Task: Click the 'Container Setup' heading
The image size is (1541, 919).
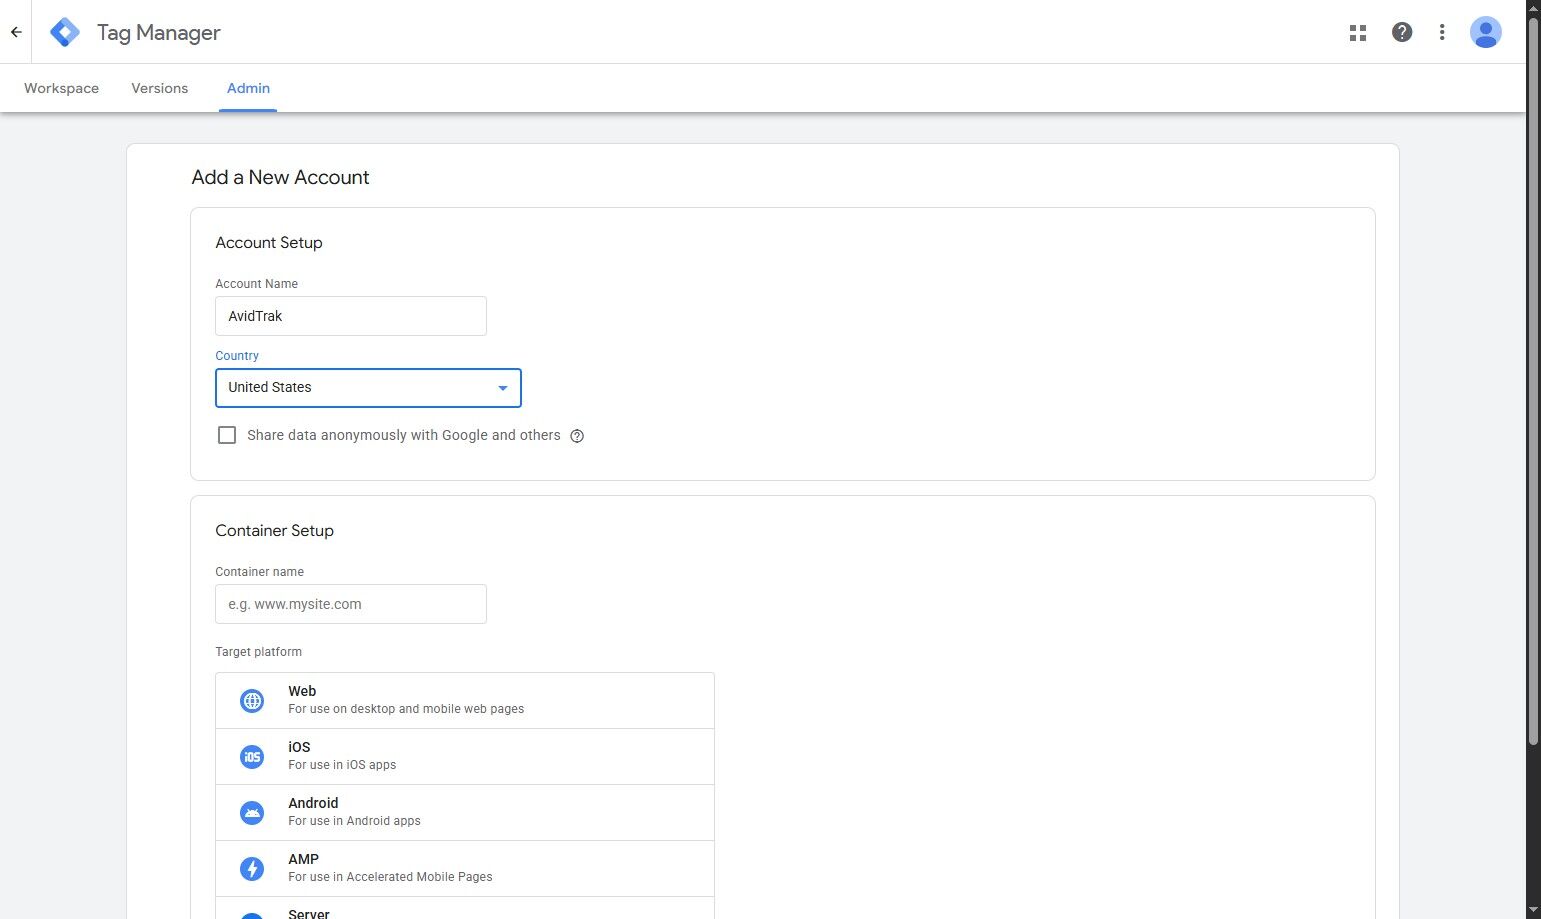Action: point(275,531)
